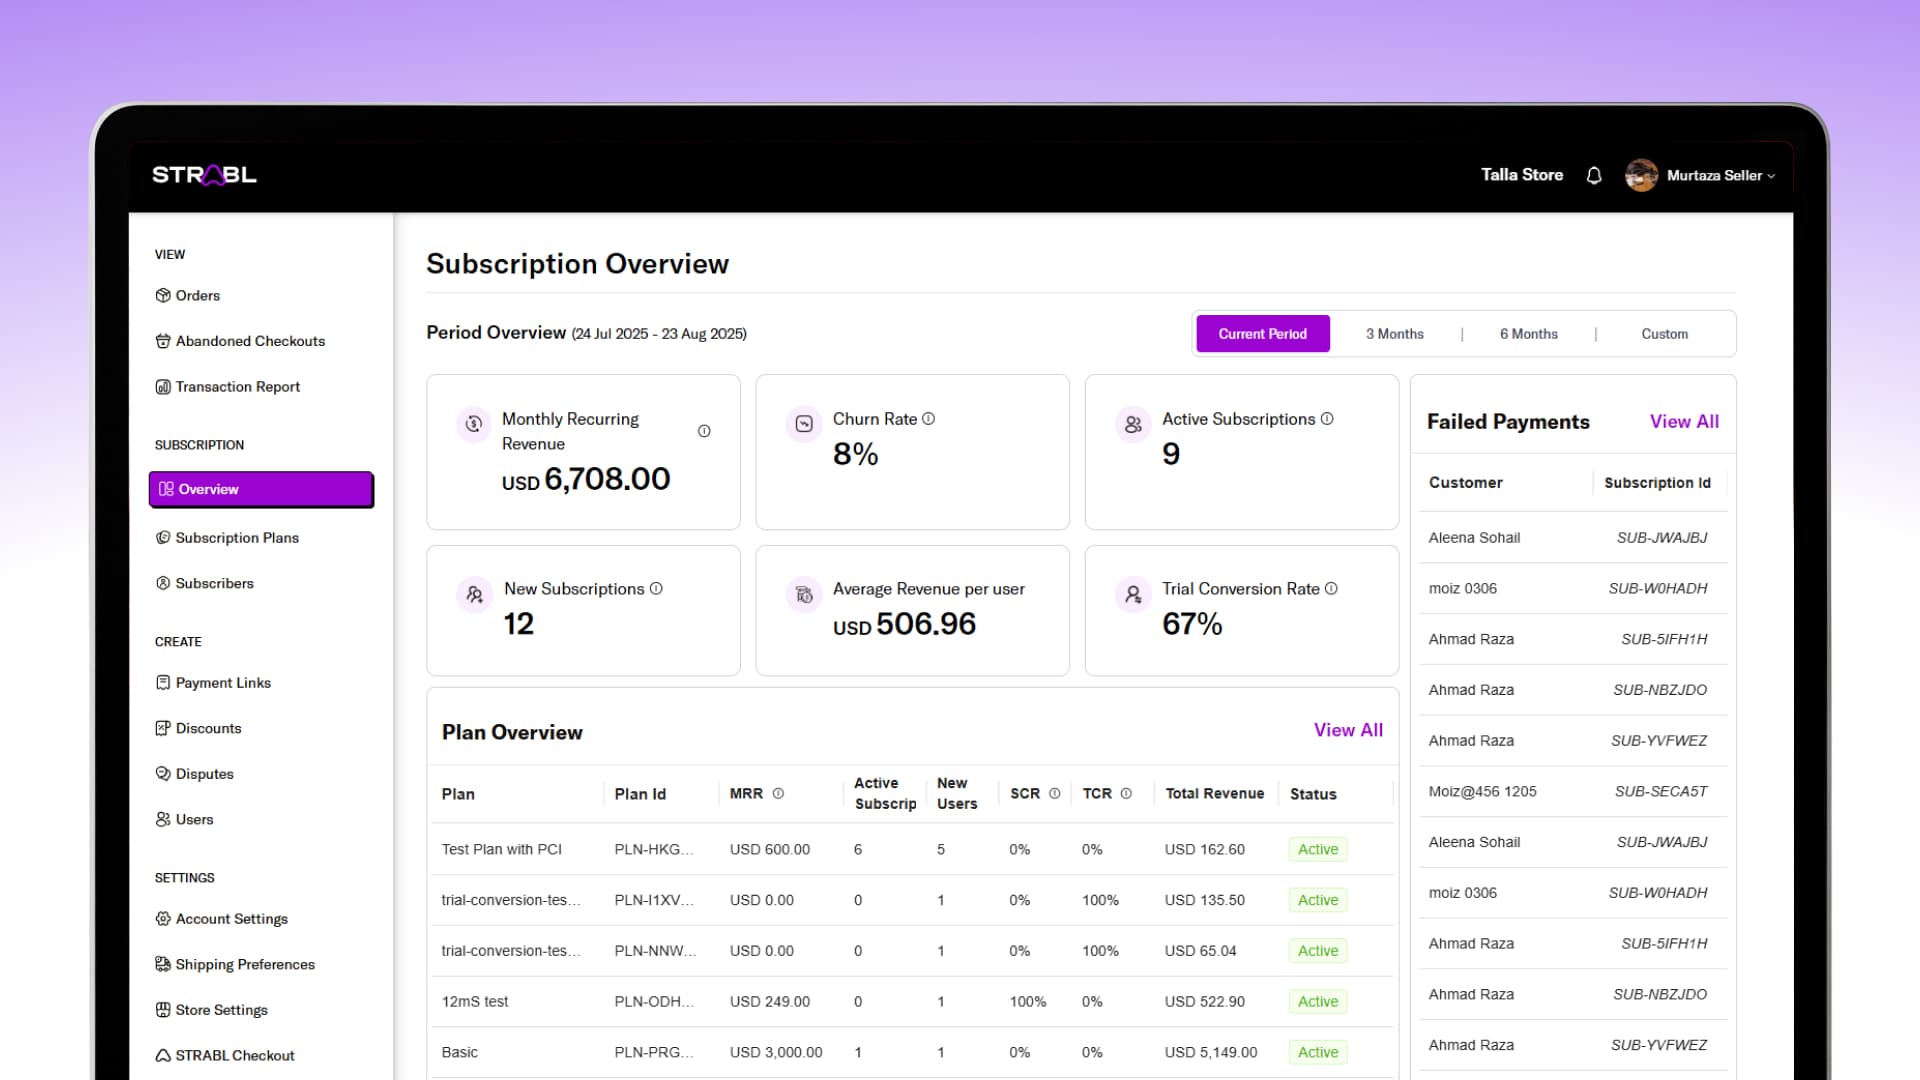Click the Murtaza Seller profile avatar
The image size is (1920, 1080).
point(1641,175)
